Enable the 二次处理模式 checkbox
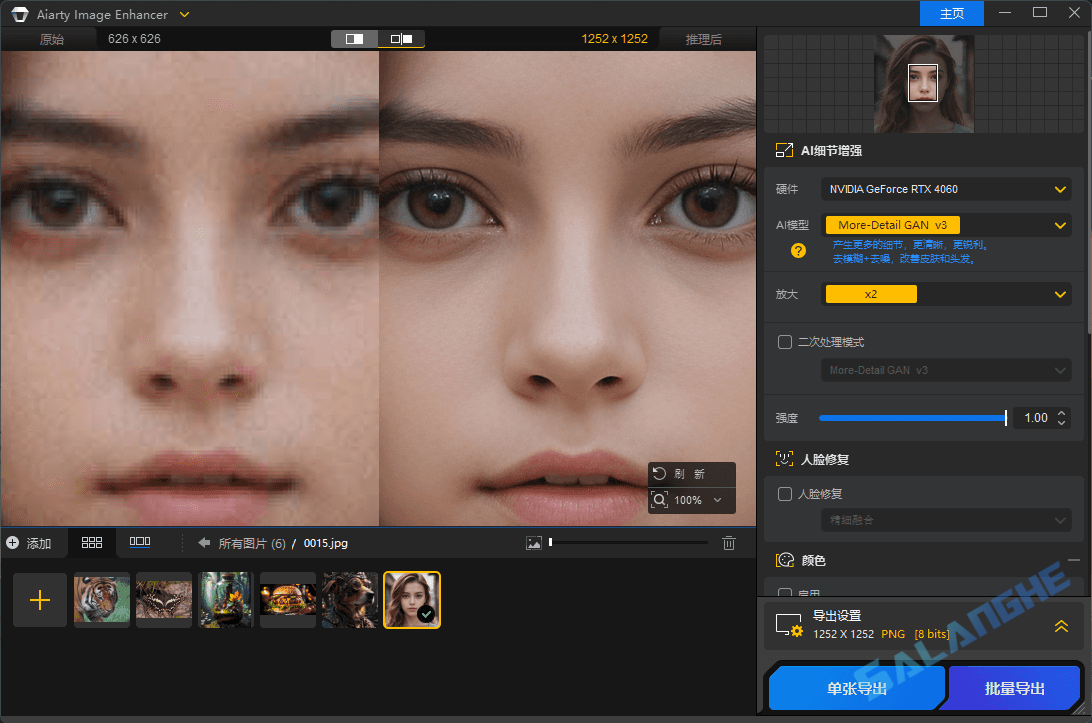The width and height of the screenshot is (1092, 723). 785,341
